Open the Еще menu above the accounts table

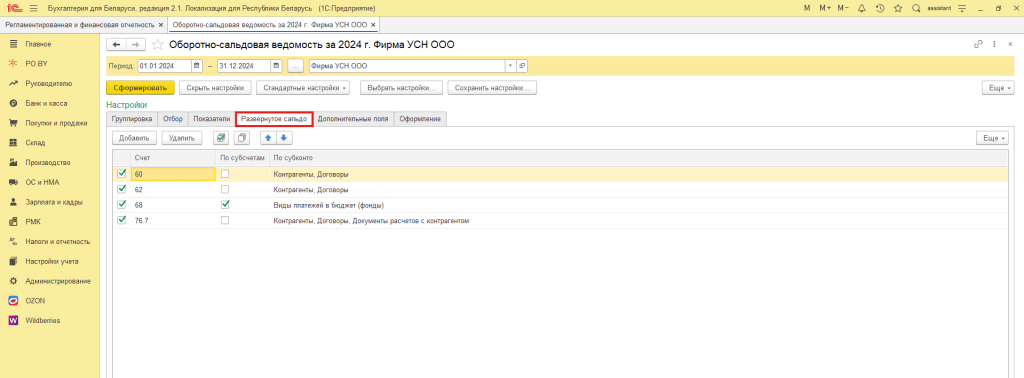click(991, 138)
